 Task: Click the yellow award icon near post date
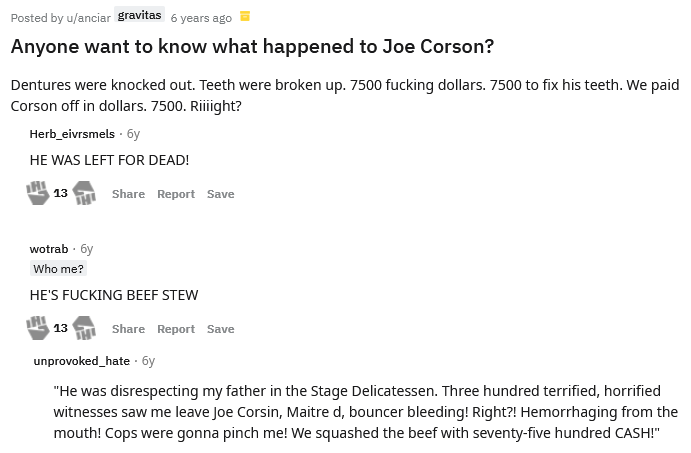[x=245, y=17]
